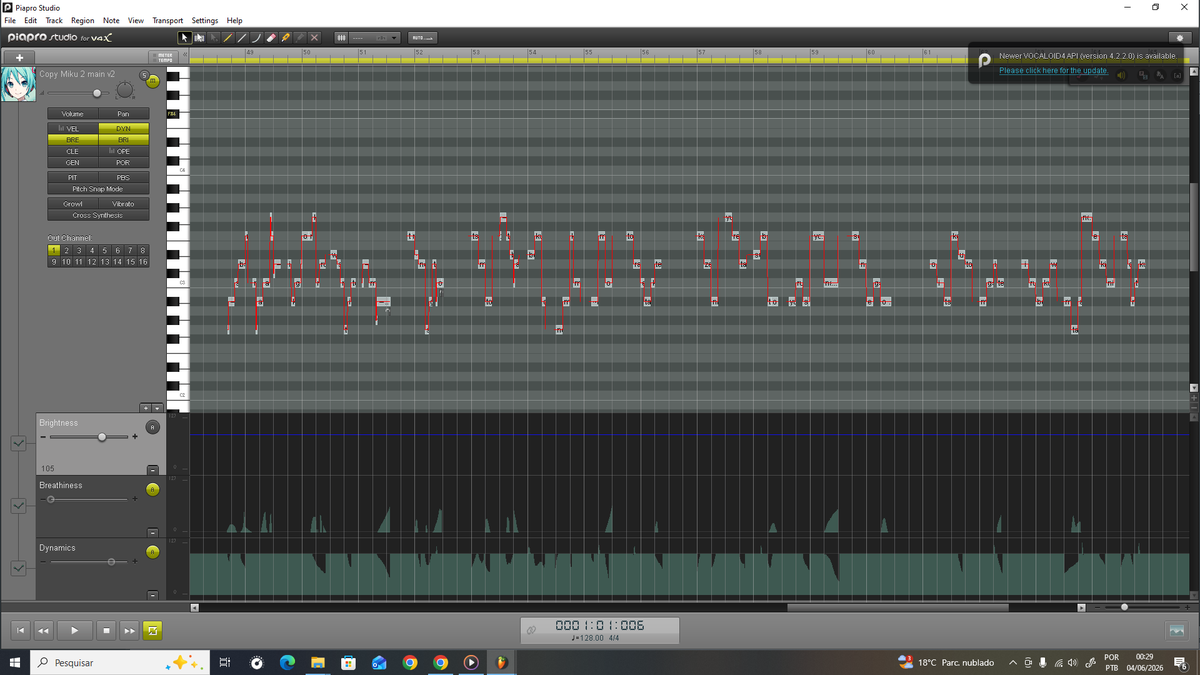
Task: Toggle the CLE parameter button
Action: coord(73,151)
